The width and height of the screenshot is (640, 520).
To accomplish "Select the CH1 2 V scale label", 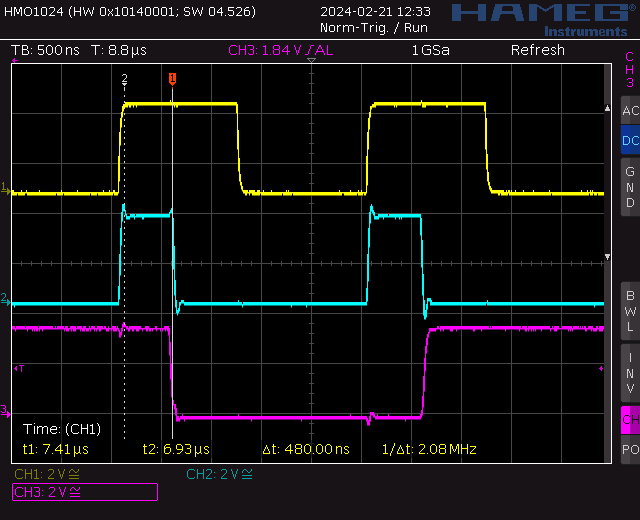I will pyautogui.click(x=47, y=473).
